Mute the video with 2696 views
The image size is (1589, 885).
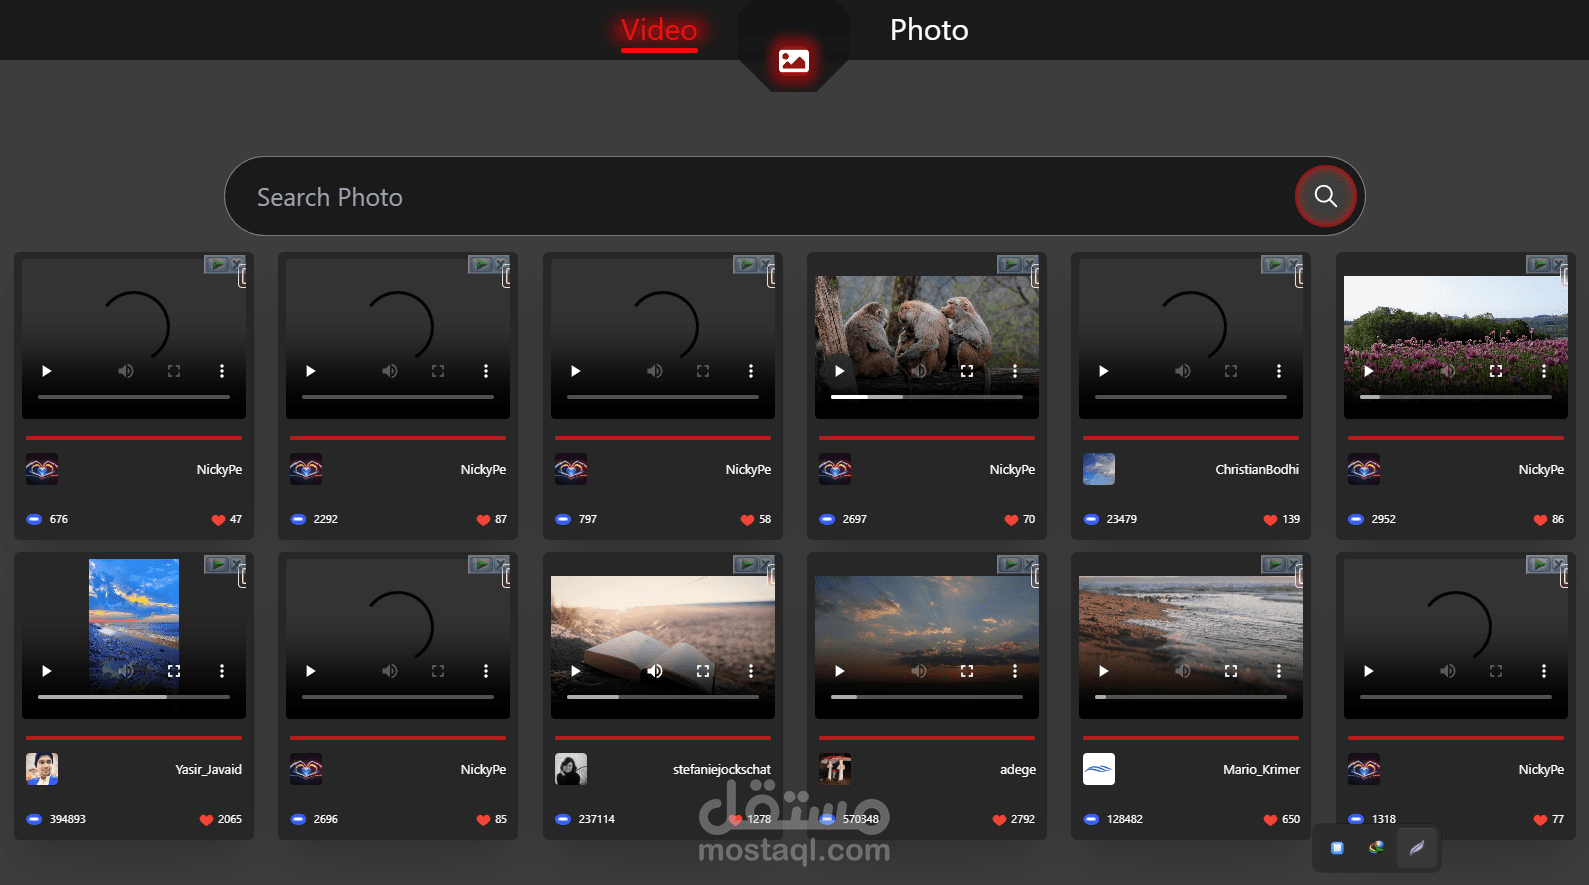click(390, 671)
